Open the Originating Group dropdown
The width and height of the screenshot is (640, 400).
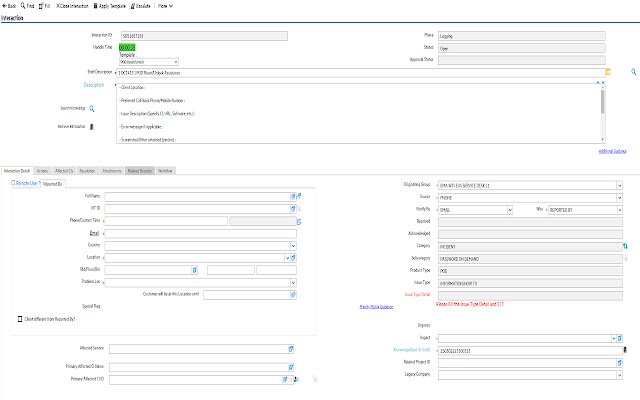619,185
